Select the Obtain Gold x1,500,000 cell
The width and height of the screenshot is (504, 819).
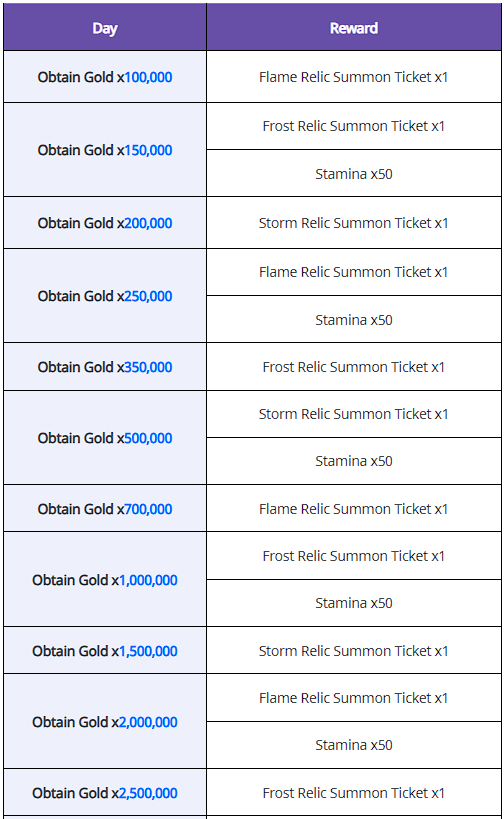[105, 651]
